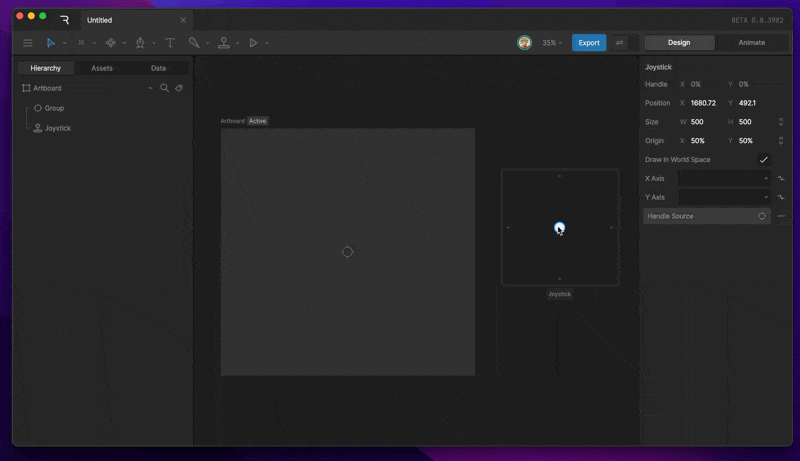Search the hierarchy with magnifier icon
Viewport: 800px width, 461px height.
point(164,88)
